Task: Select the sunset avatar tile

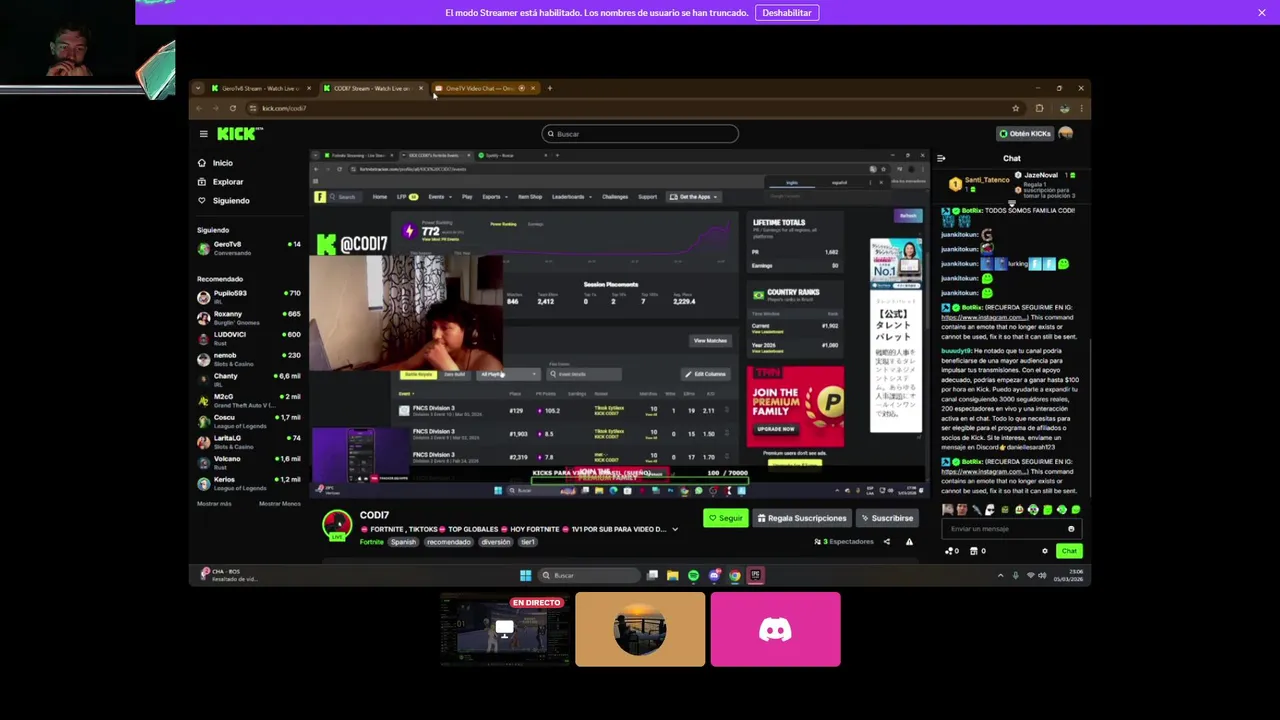Action: pos(640,629)
